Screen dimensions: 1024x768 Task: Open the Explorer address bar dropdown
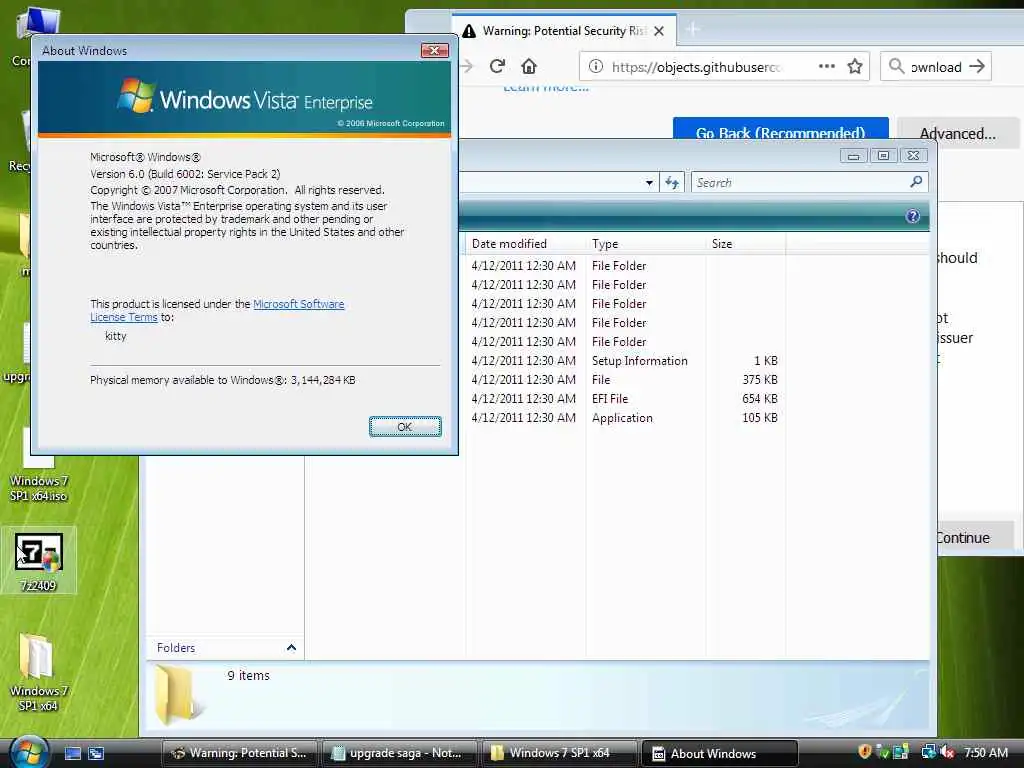[x=649, y=183]
